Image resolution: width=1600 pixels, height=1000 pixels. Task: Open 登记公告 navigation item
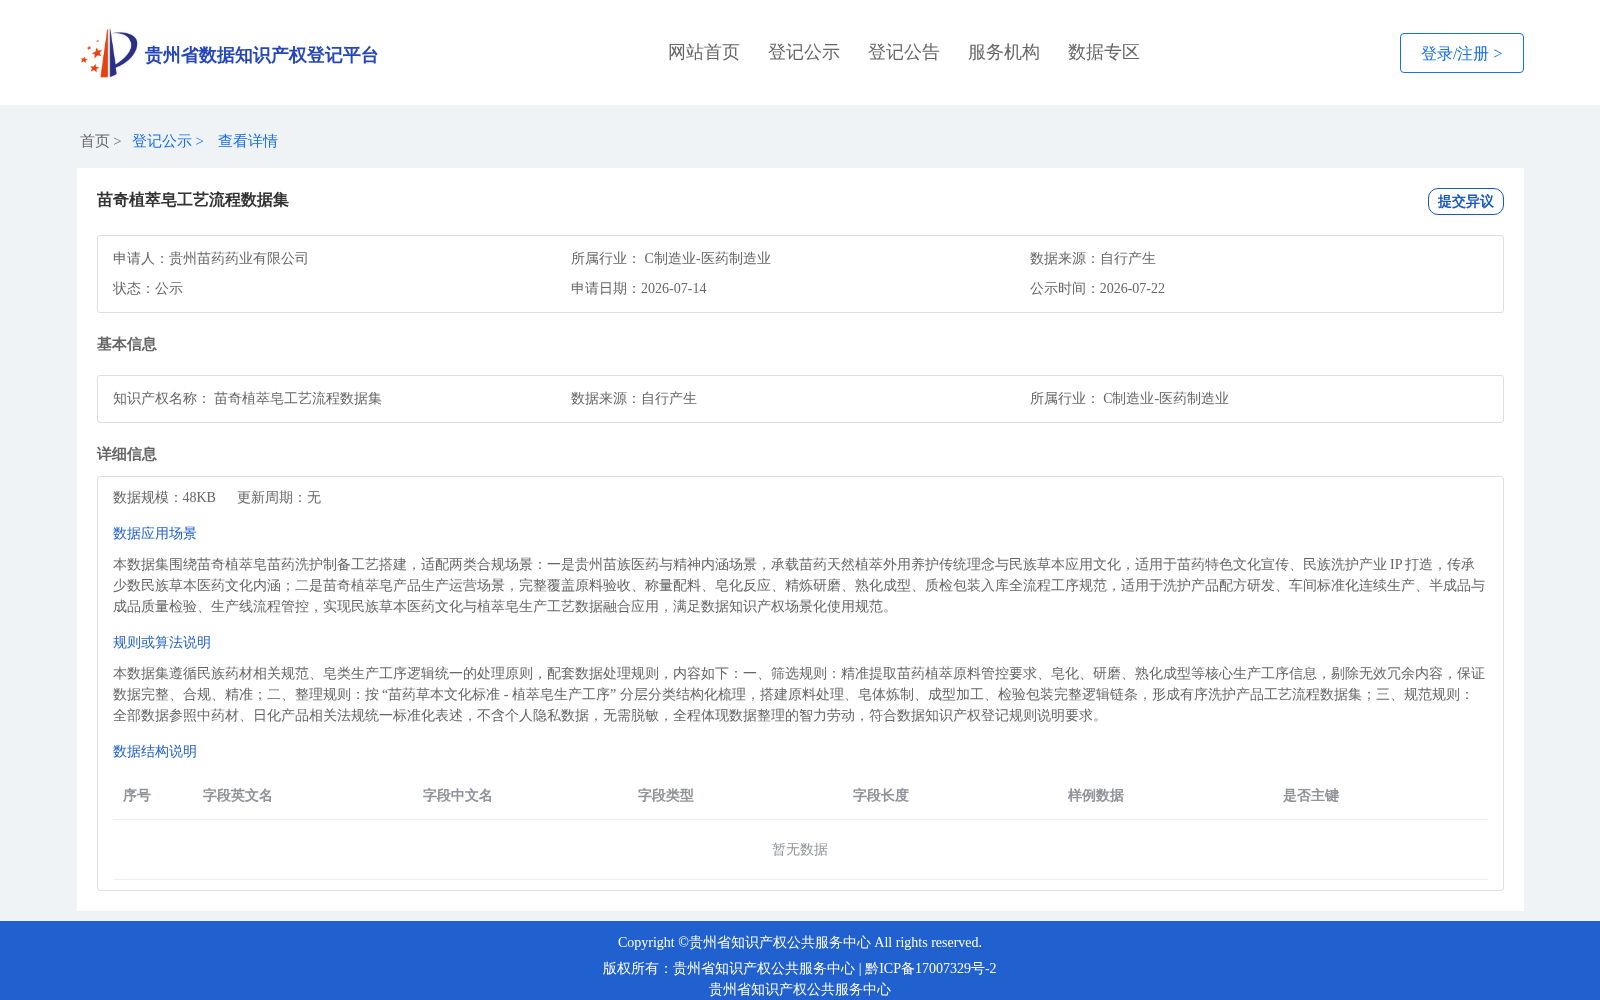tap(904, 52)
